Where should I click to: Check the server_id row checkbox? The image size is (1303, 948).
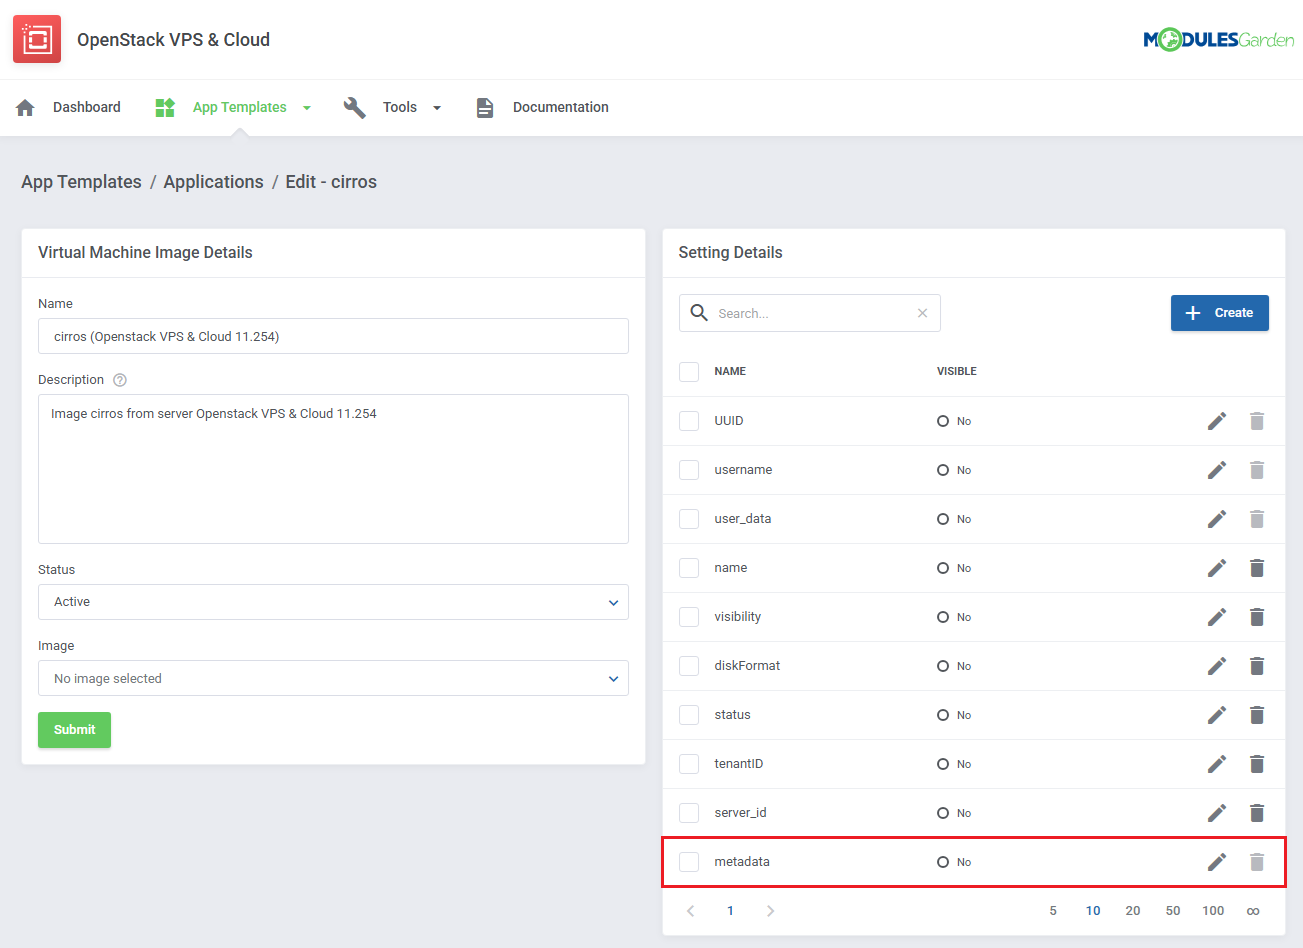point(689,813)
